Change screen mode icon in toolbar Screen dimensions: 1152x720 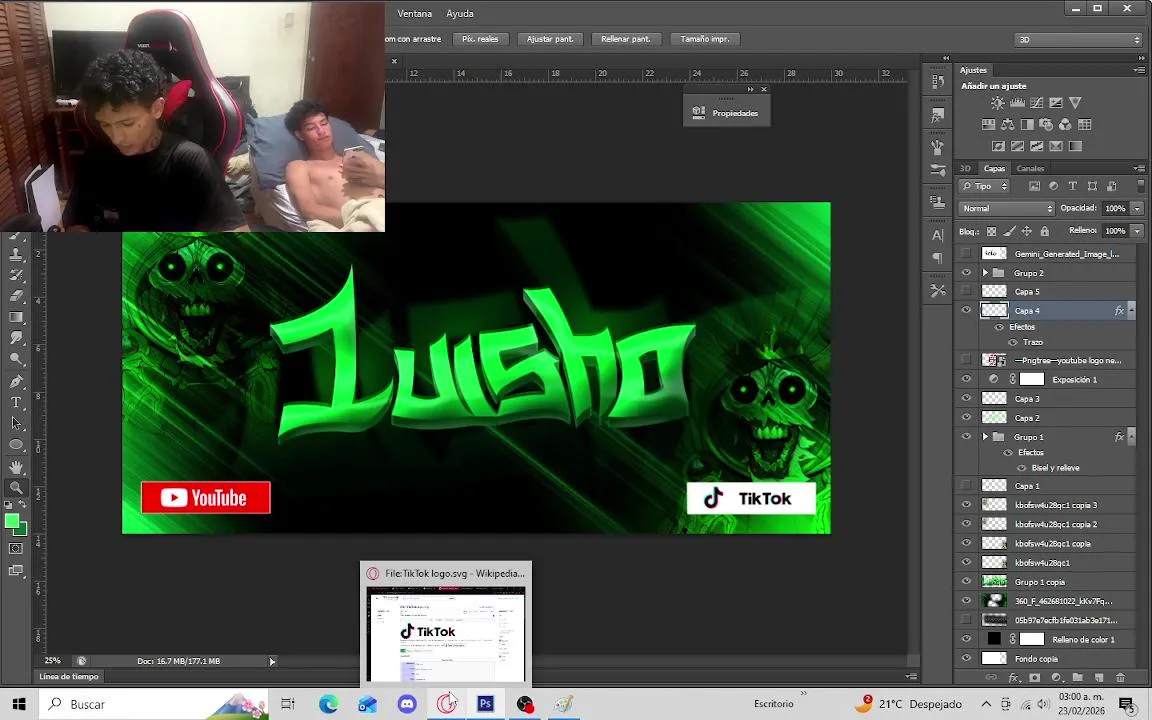click(16, 571)
